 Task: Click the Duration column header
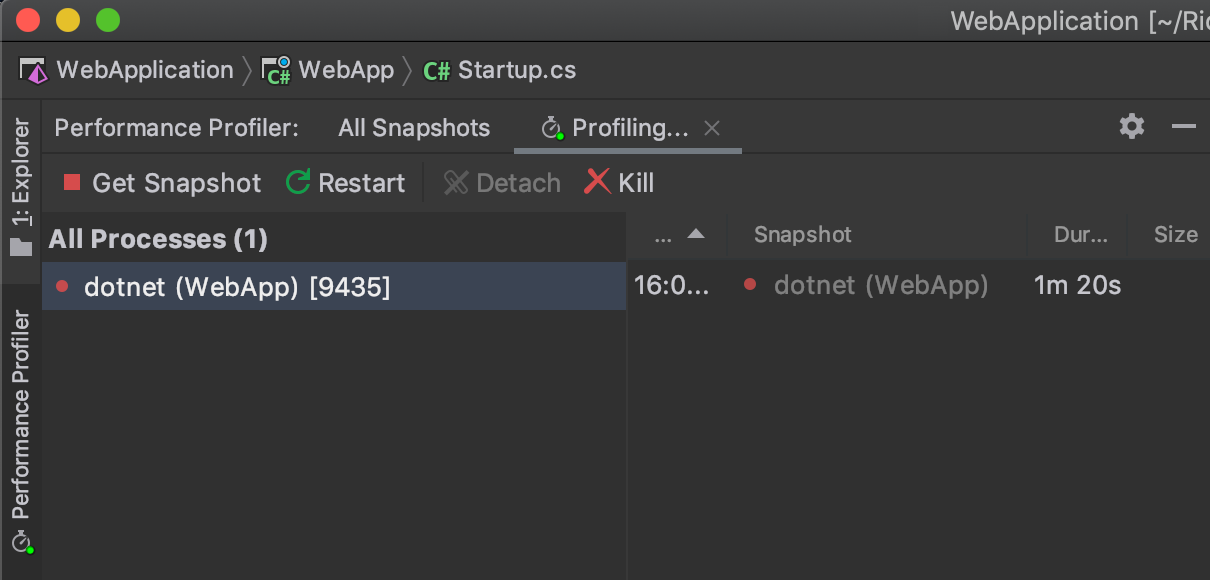[x=1080, y=235]
